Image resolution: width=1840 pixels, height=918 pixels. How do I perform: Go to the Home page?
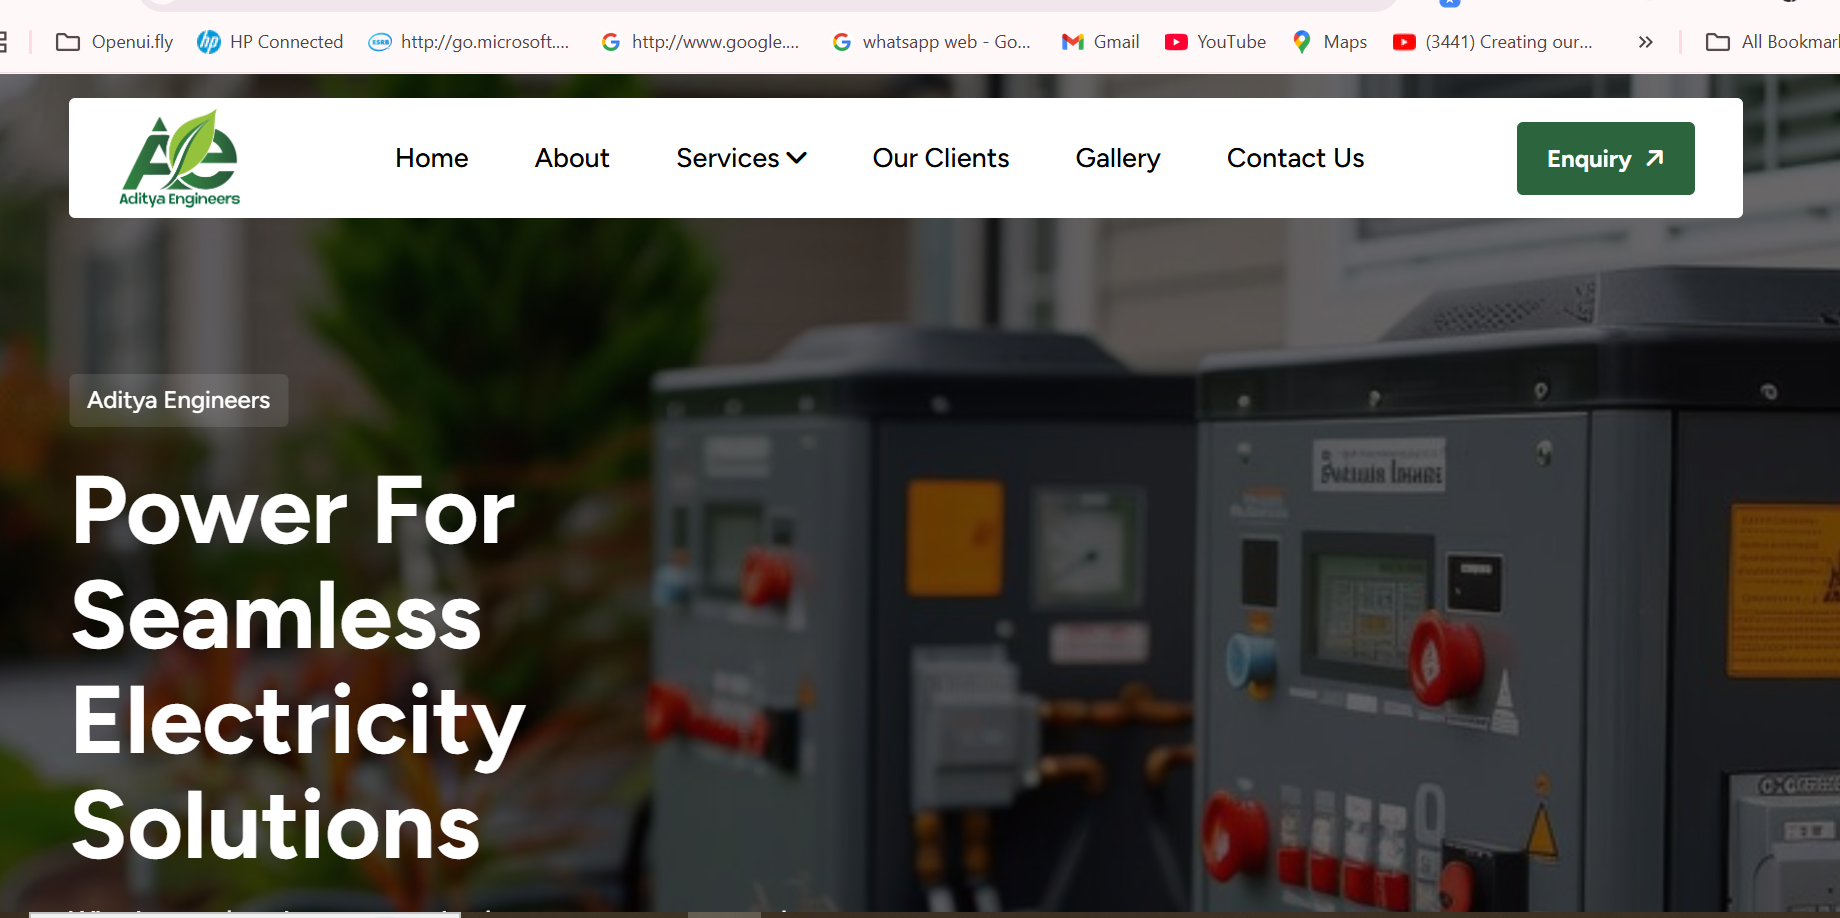point(431,158)
